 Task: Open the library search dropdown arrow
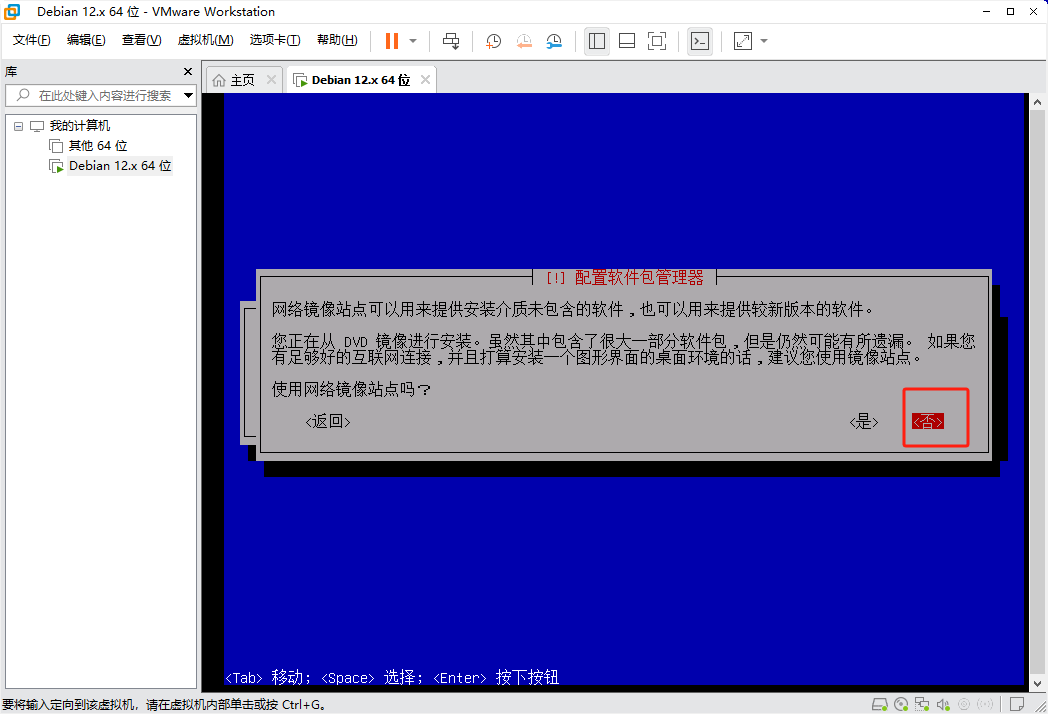point(188,96)
